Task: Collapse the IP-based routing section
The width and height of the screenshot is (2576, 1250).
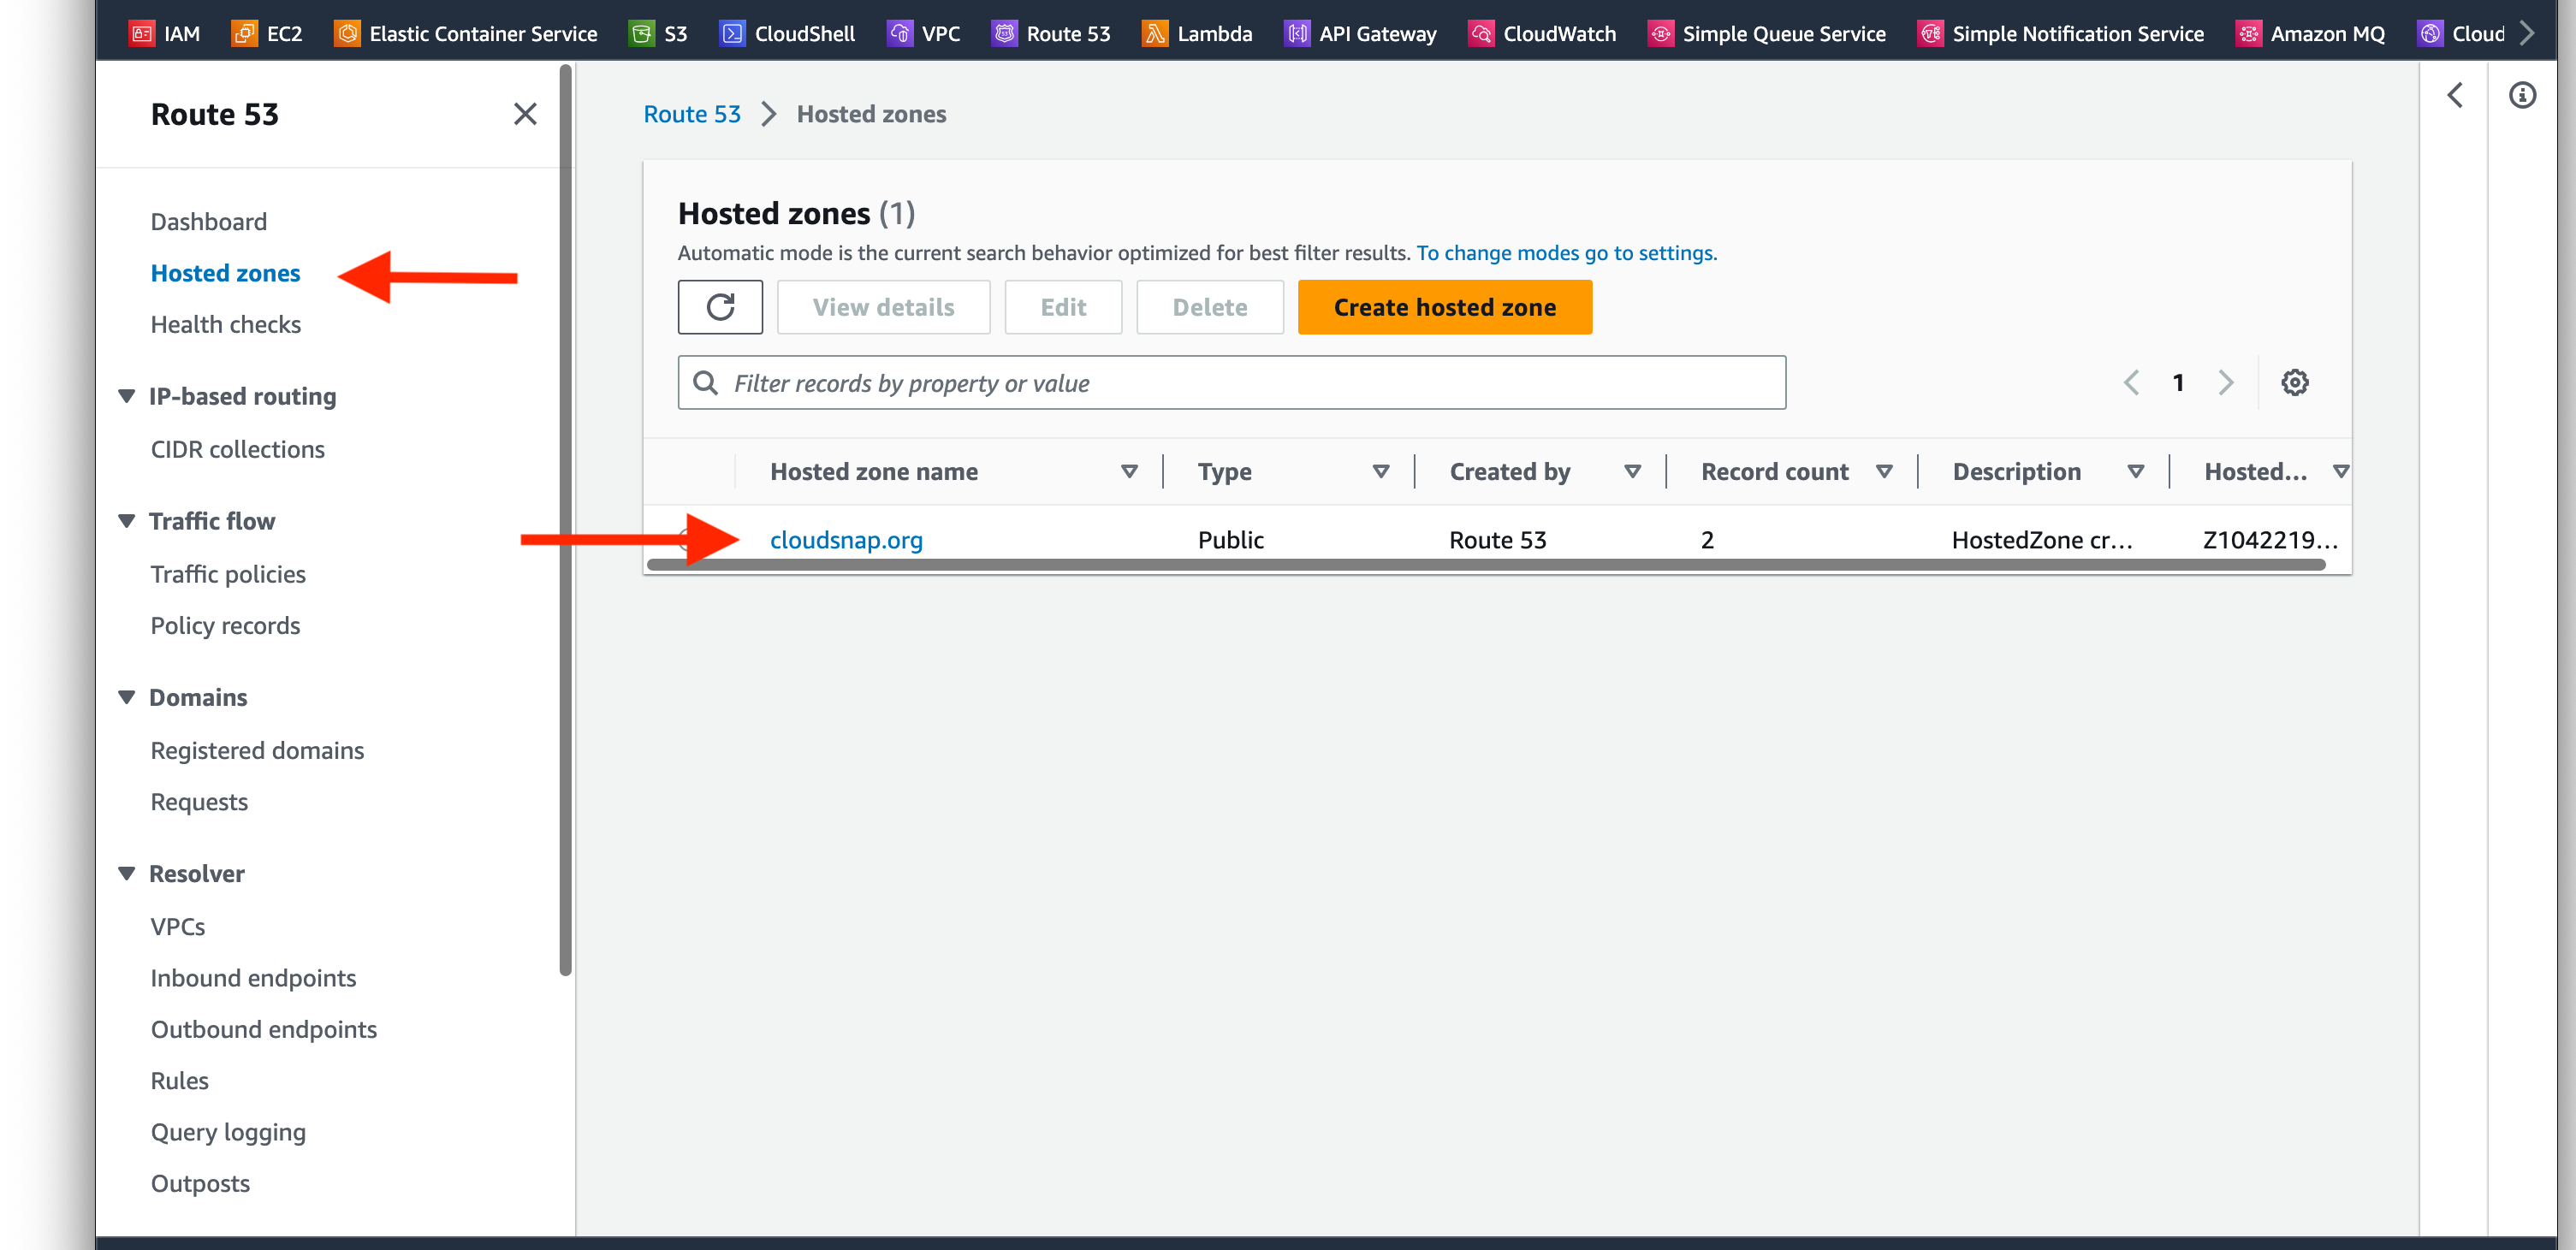Action: [126, 396]
